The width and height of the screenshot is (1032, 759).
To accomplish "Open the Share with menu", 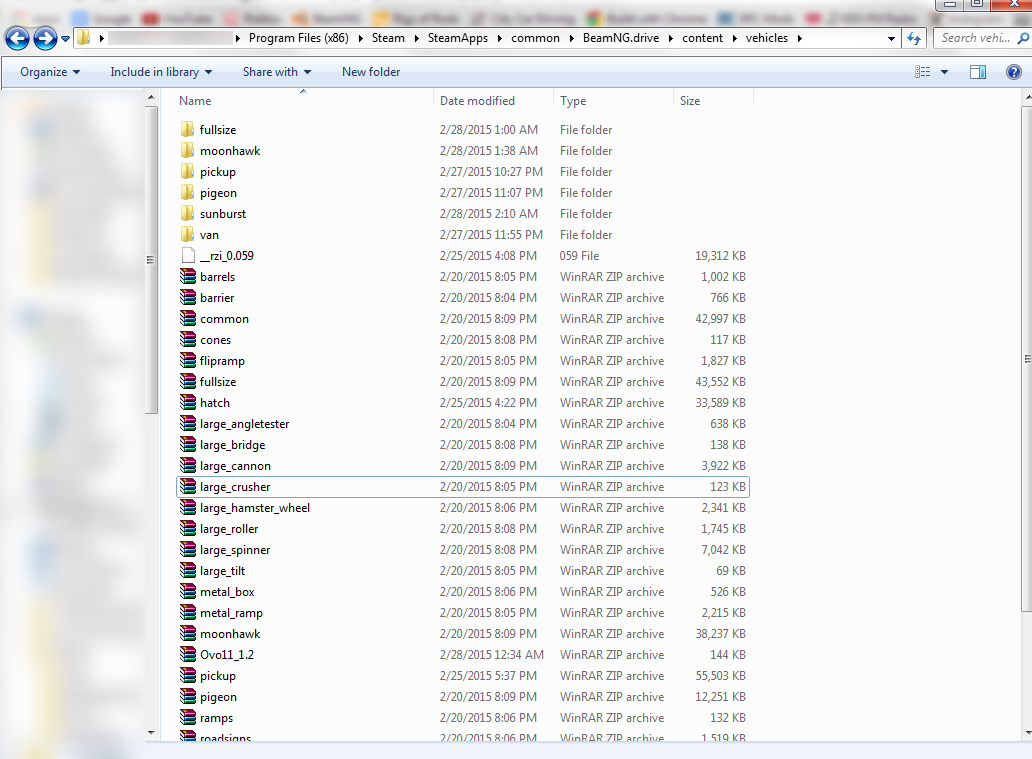I will point(276,72).
